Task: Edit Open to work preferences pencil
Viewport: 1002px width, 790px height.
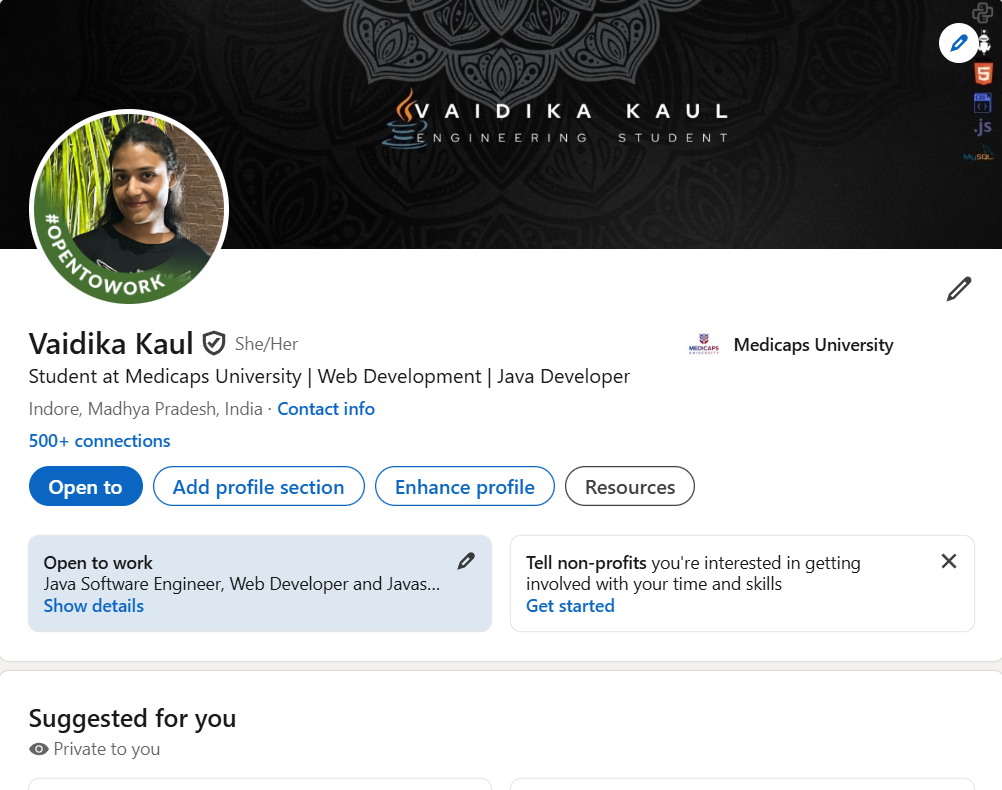Action: tap(466, 561)
